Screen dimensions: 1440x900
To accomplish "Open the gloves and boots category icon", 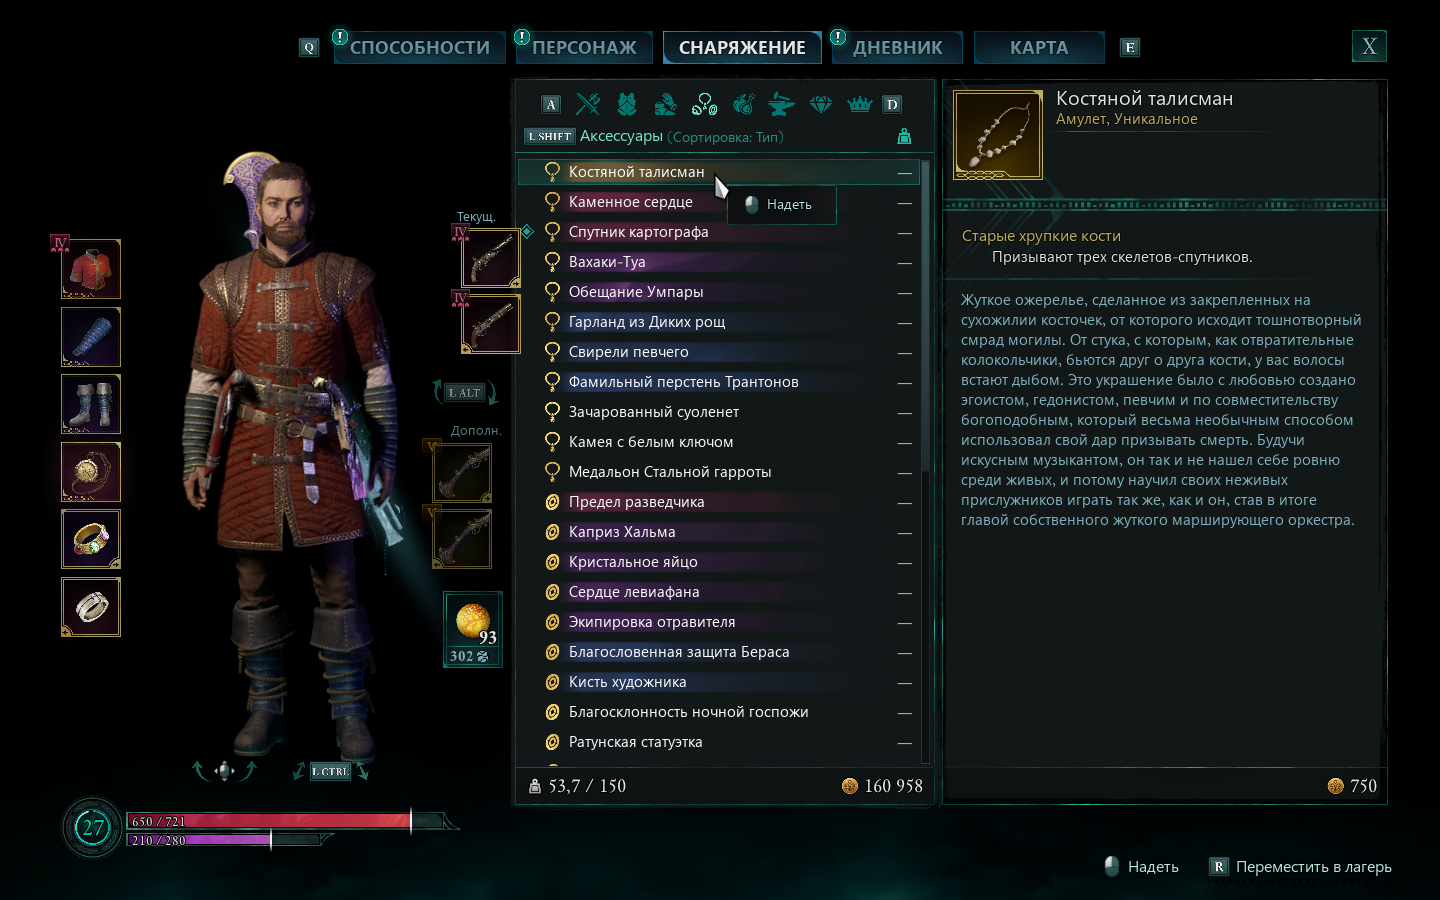I will click(665, 103).
